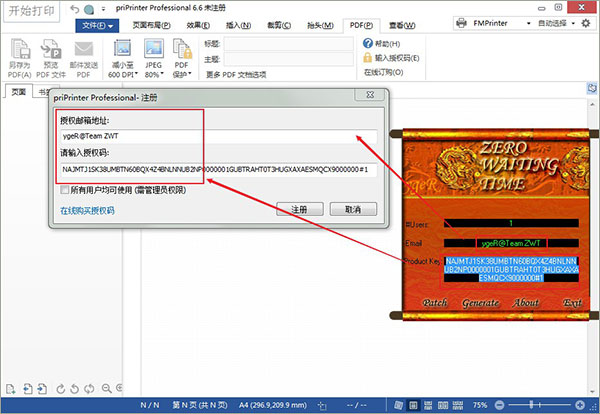Click the page with left arrow icon
The height and width of the screenshot is (414, 600).
pos(28,389)
